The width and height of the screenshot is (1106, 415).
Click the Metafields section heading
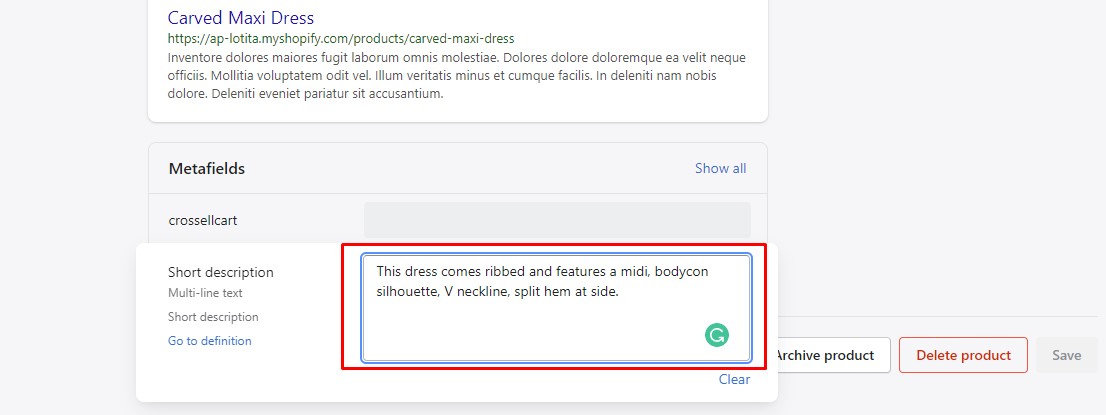tap(206, 168)
